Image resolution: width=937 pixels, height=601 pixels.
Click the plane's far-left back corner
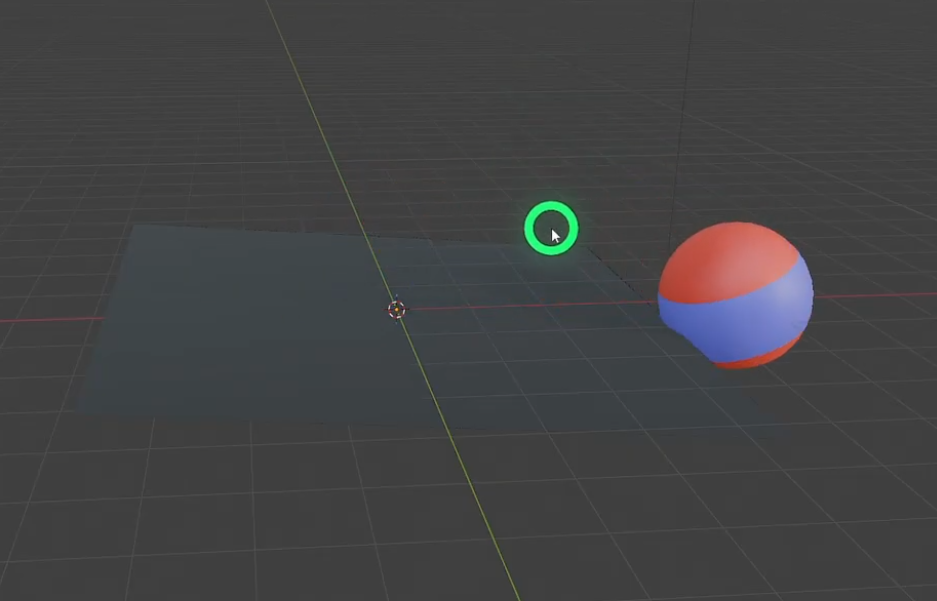[135, 227]
